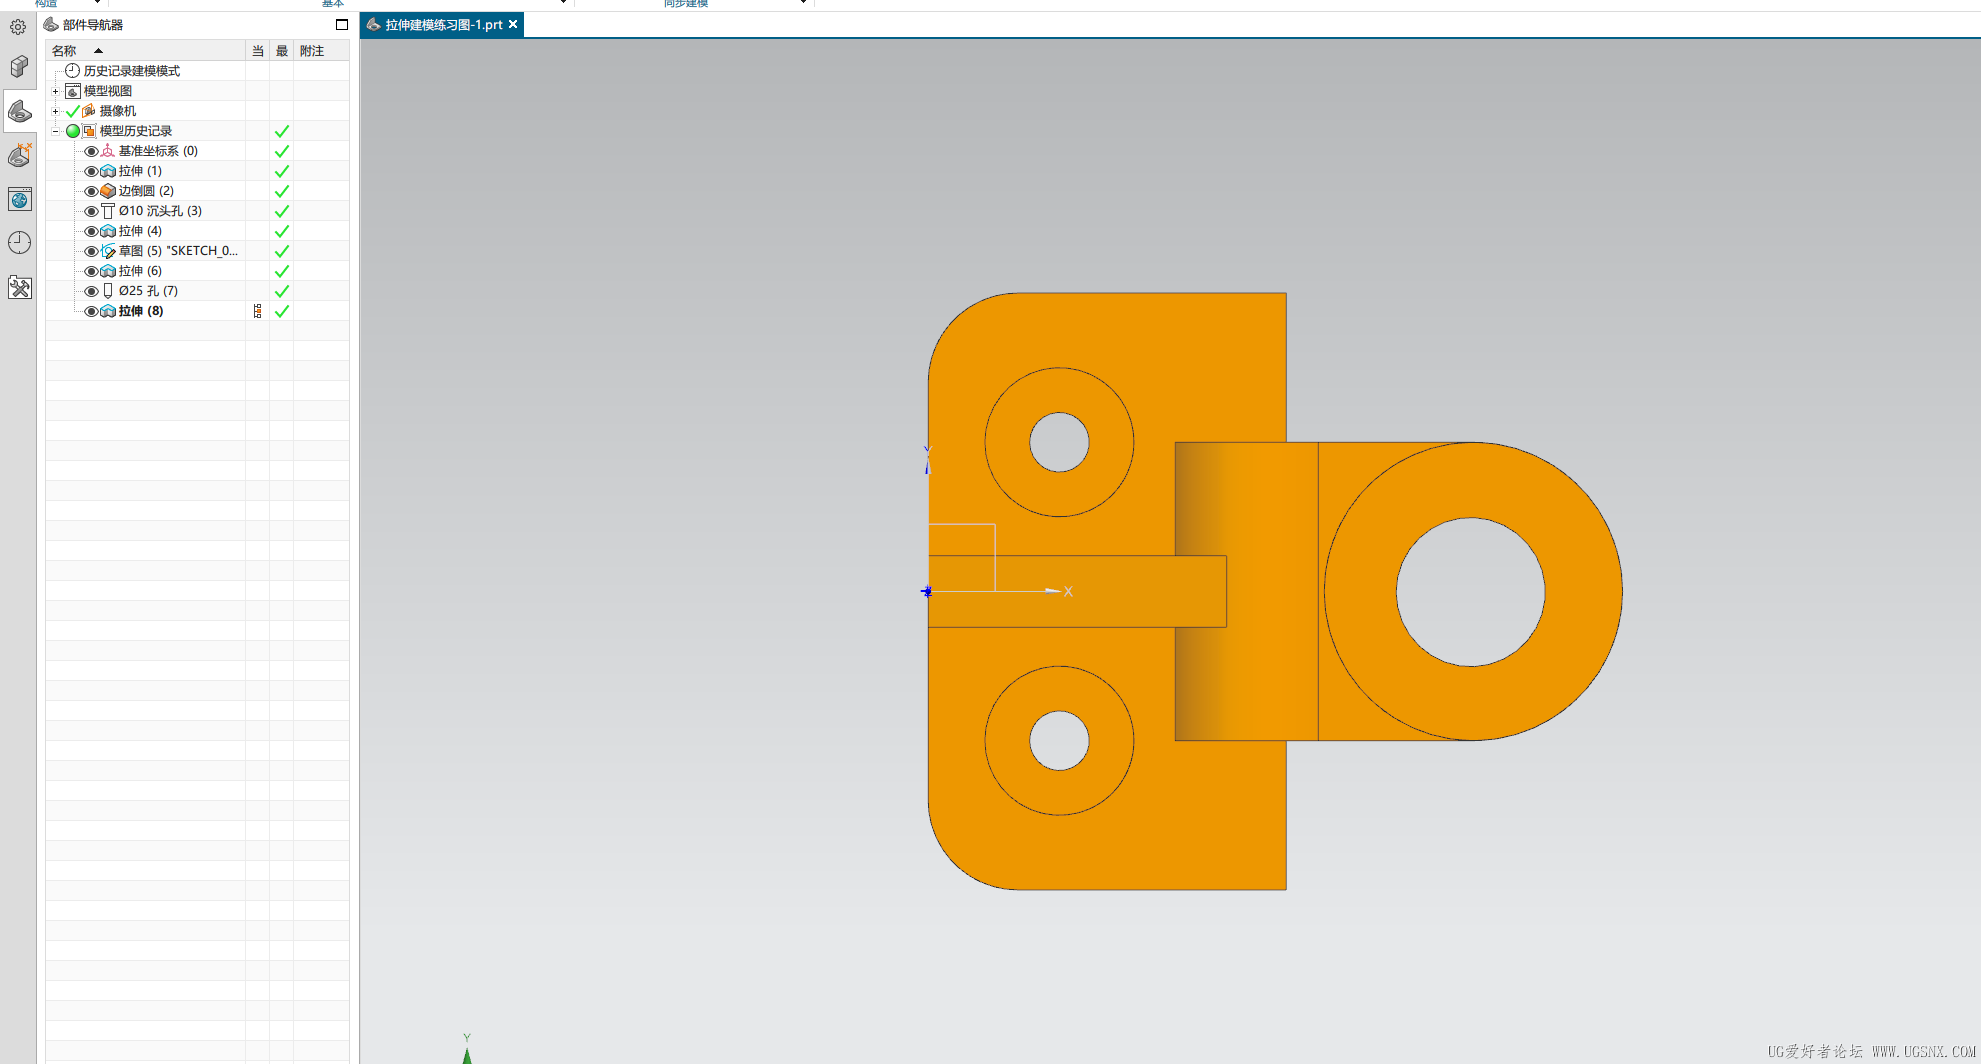Image resolution: width=1981 pixels, height=1064 pixels.
Task: Click the up-to-date check for 拉伸 (8)
Action: 282,311
